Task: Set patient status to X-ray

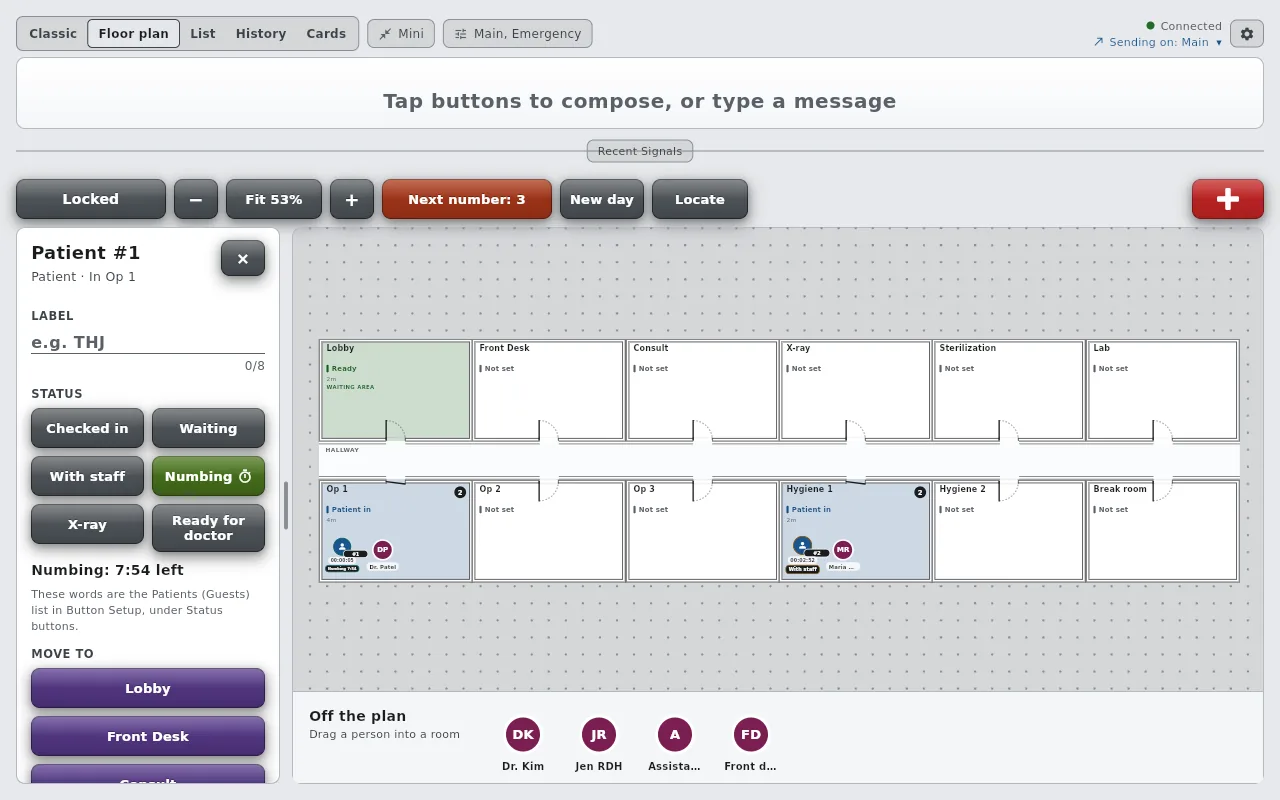Action: [88, 524]
